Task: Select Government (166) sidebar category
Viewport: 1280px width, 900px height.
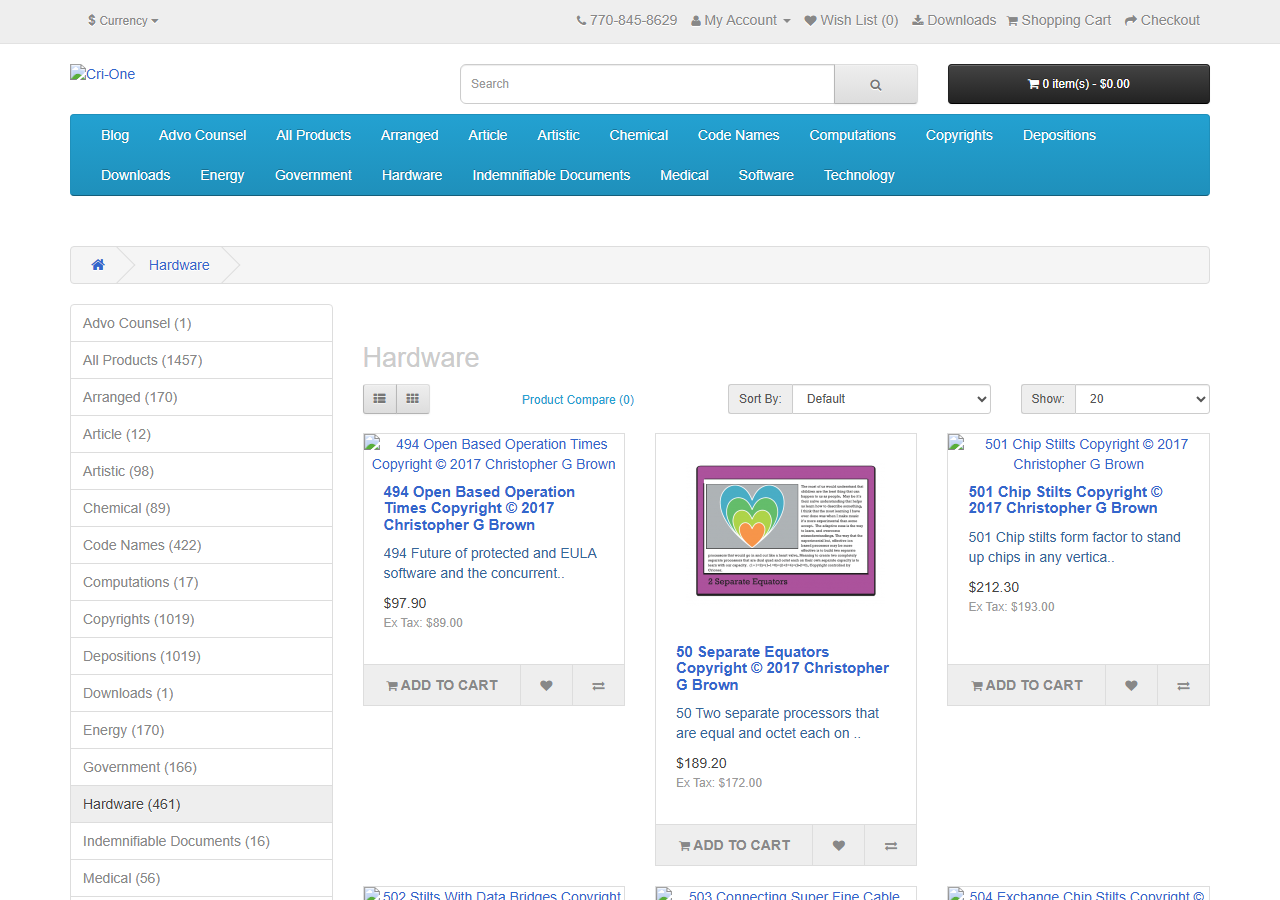Action: (x=201, y=767)
